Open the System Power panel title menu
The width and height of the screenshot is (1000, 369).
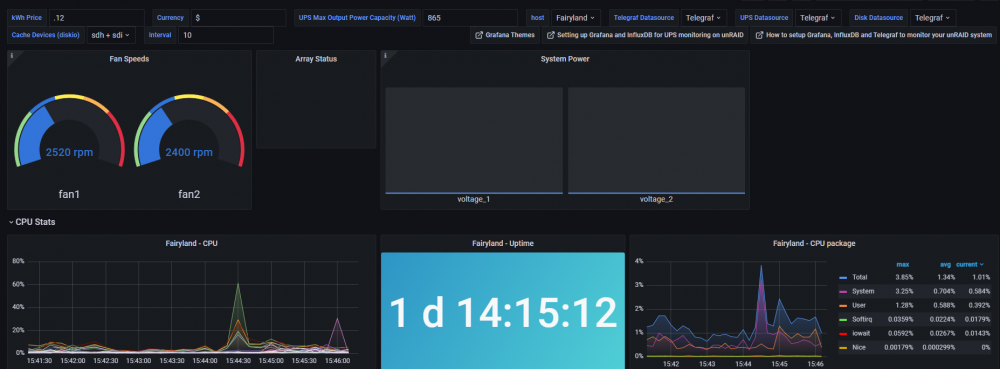point(565,59)
